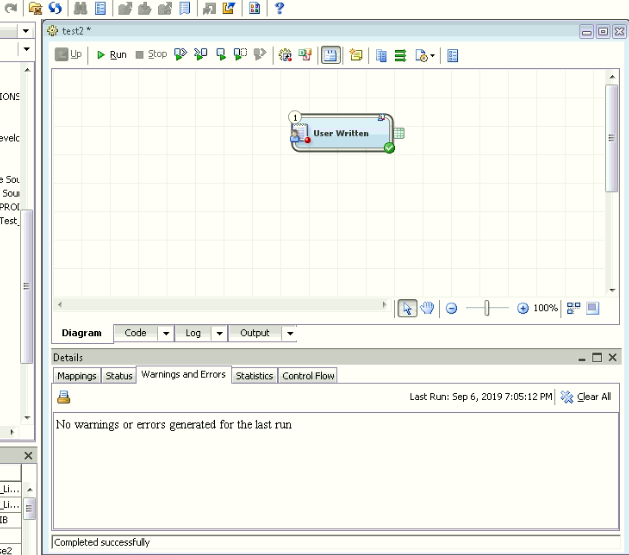Open the Status tab in Details
Image resolution: width=629 pixels, height=555 pixels.
pos(119,376)
